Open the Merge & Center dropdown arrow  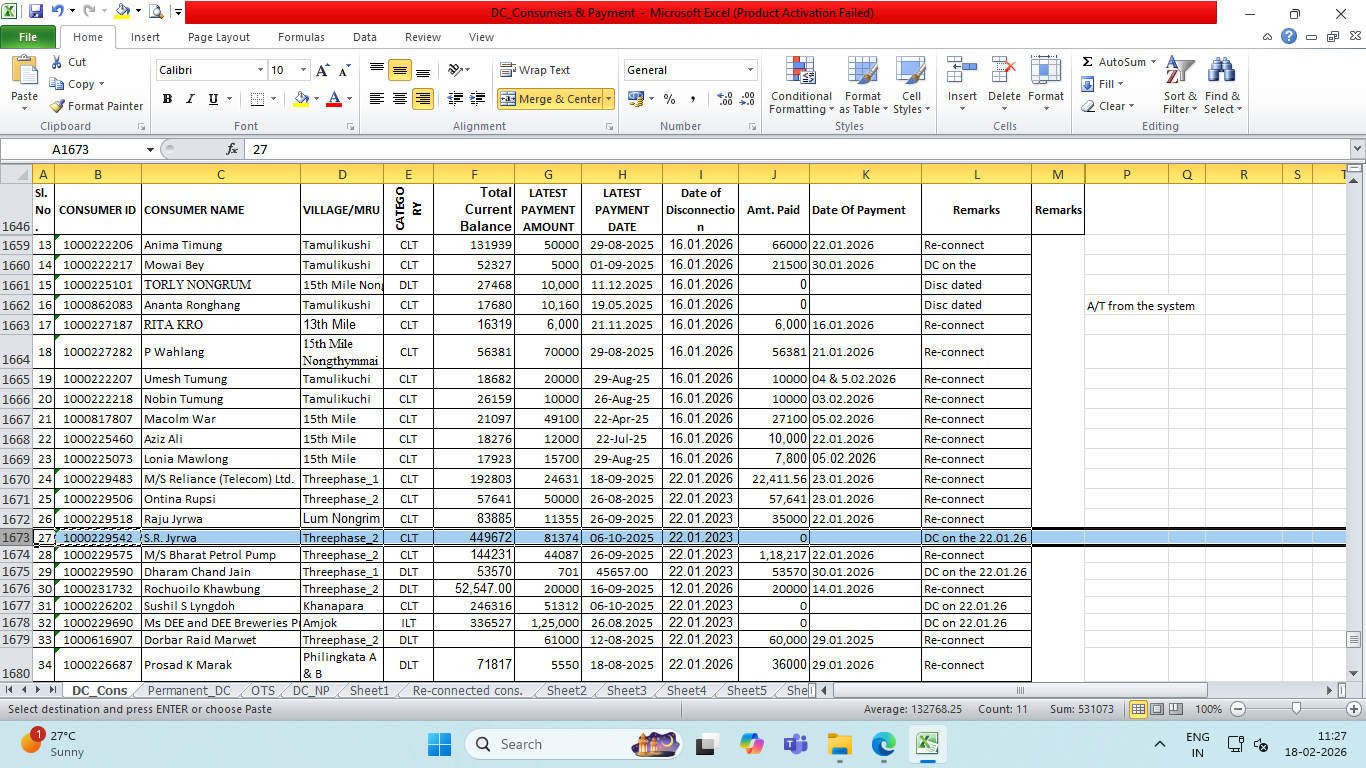pos(608,99)
